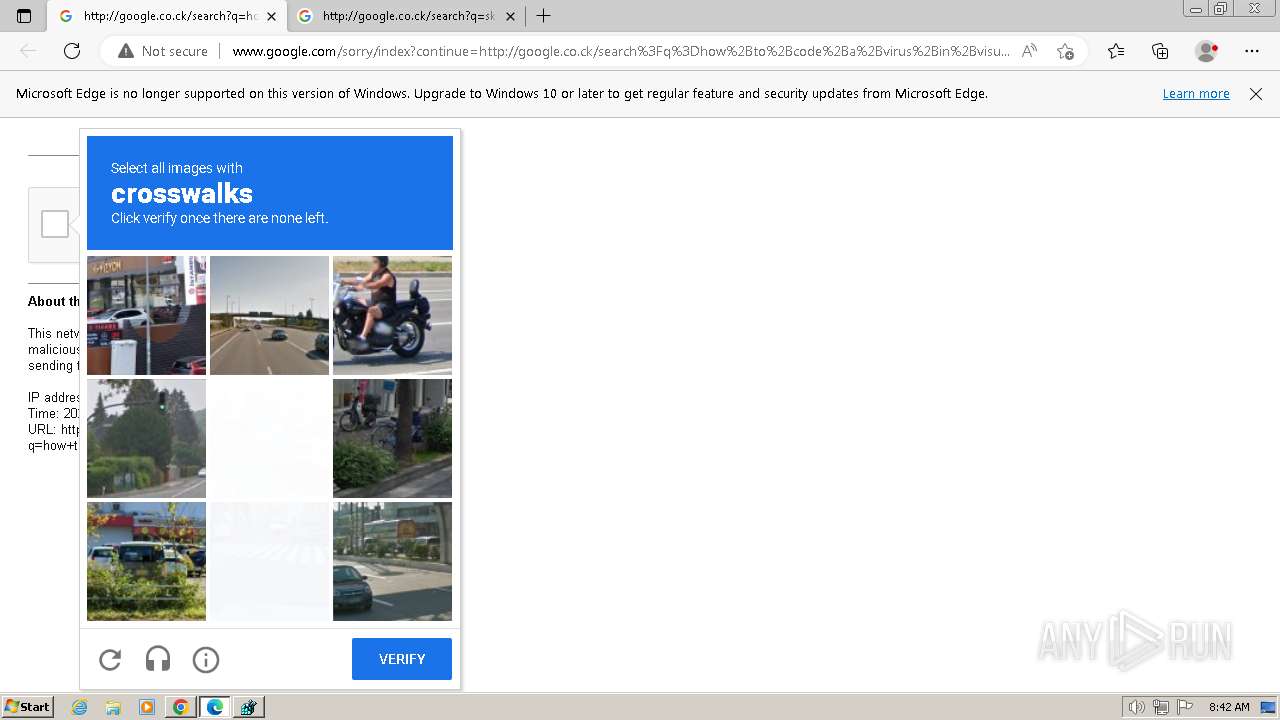
Task: Select the blank faded center tile
Action: tap(269, 438)
